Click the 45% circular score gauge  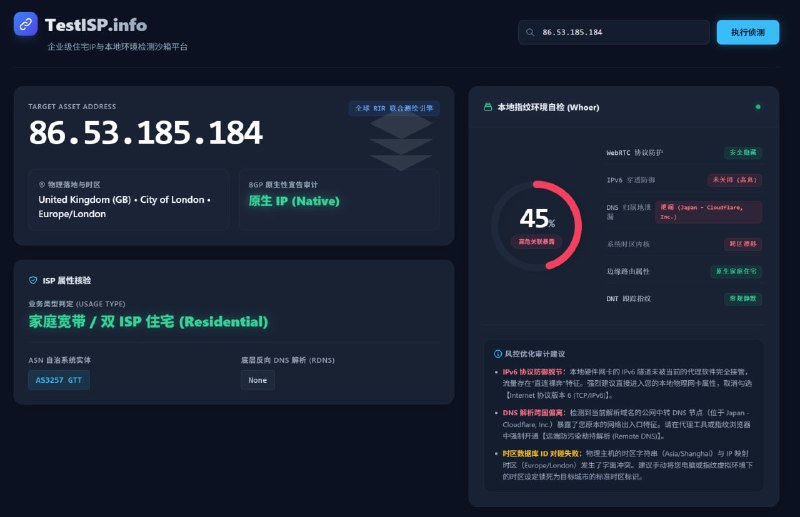tap(536, 225)
